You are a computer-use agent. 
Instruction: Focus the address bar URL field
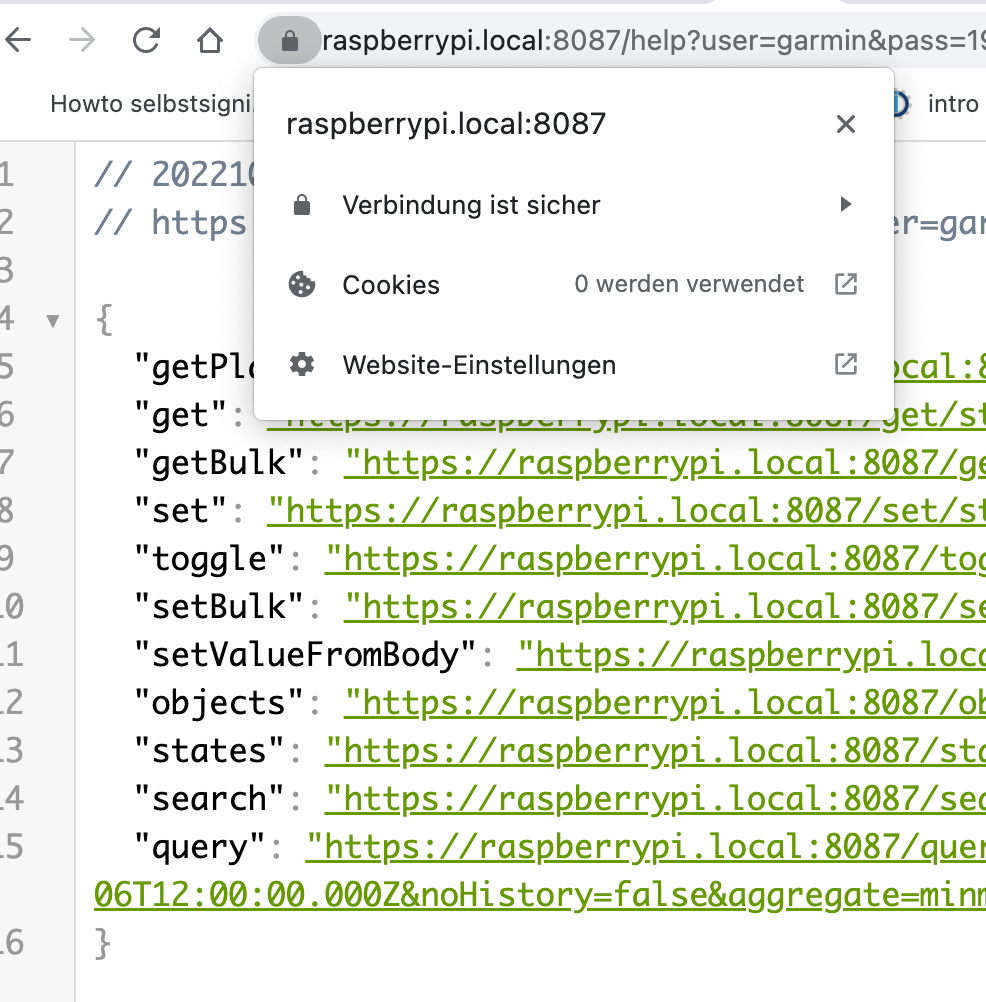652,41
